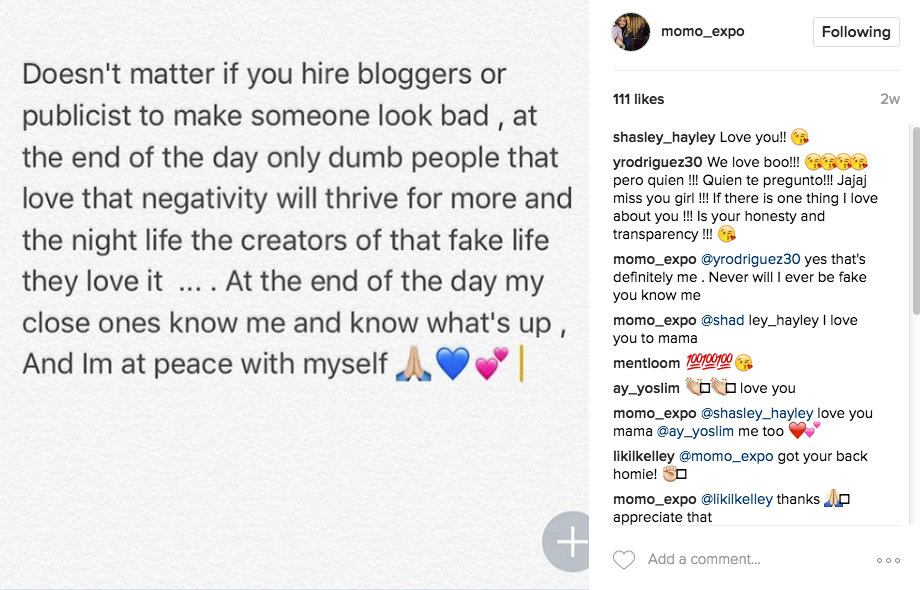Screen dimensions: 920x590
Task: Click the @ay_yoslim mention link
Action: 699,431
